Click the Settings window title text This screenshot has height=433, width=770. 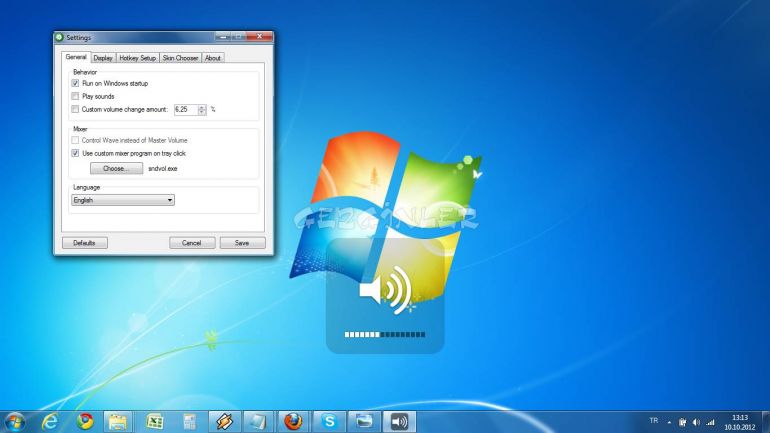[x=79, y=37]
